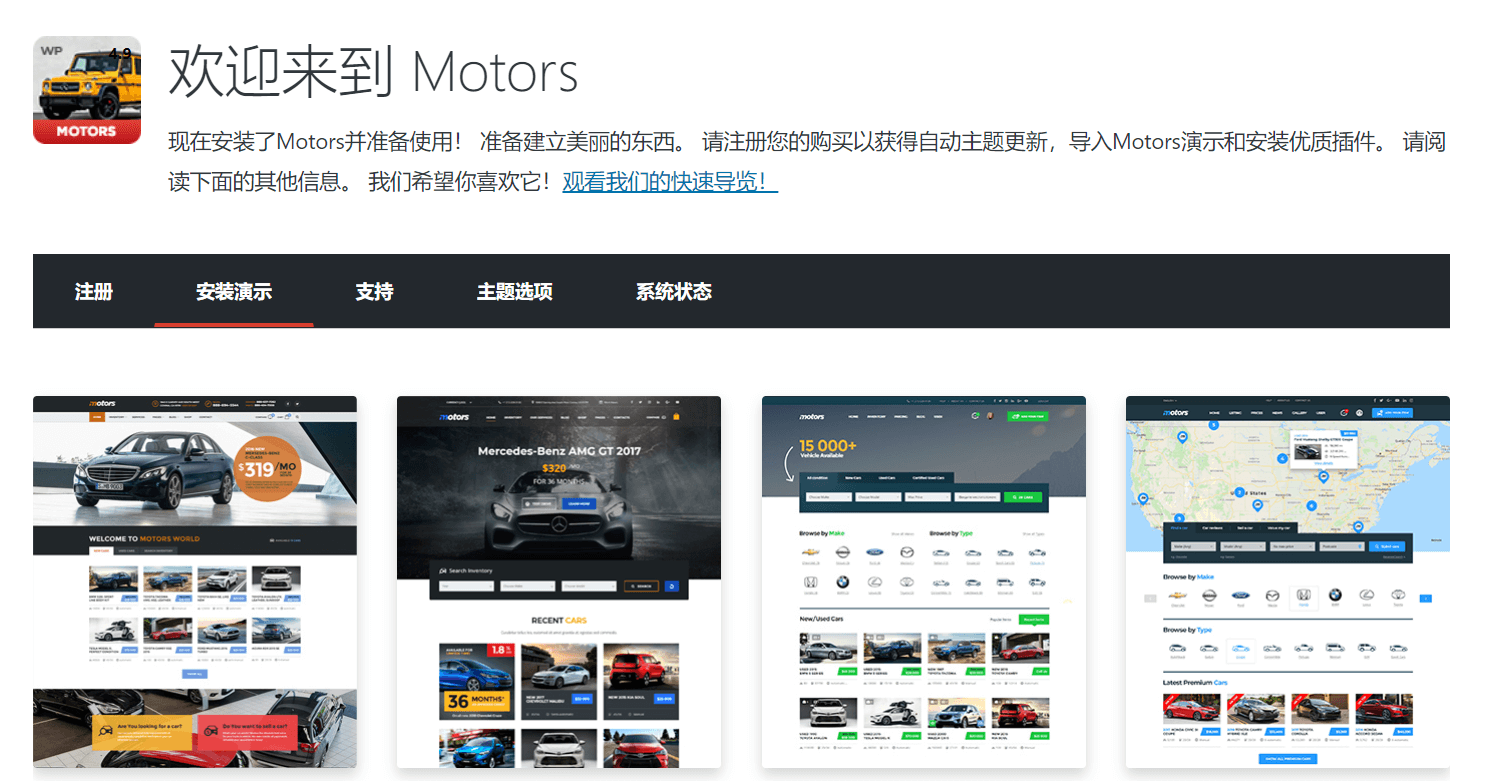Select the map-based listing demo thumbnail
This screenshot has width=1485, height=781.
pyautogui.click(x=1288, y=582)
